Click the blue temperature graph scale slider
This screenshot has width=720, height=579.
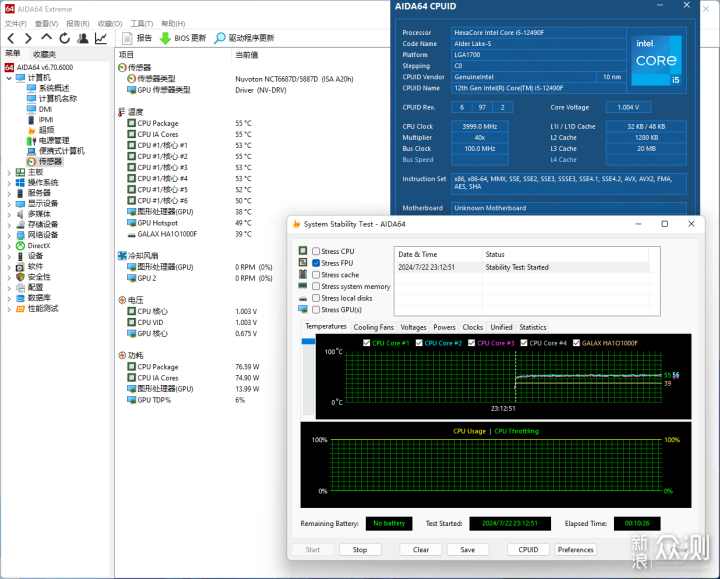(308, 341)
